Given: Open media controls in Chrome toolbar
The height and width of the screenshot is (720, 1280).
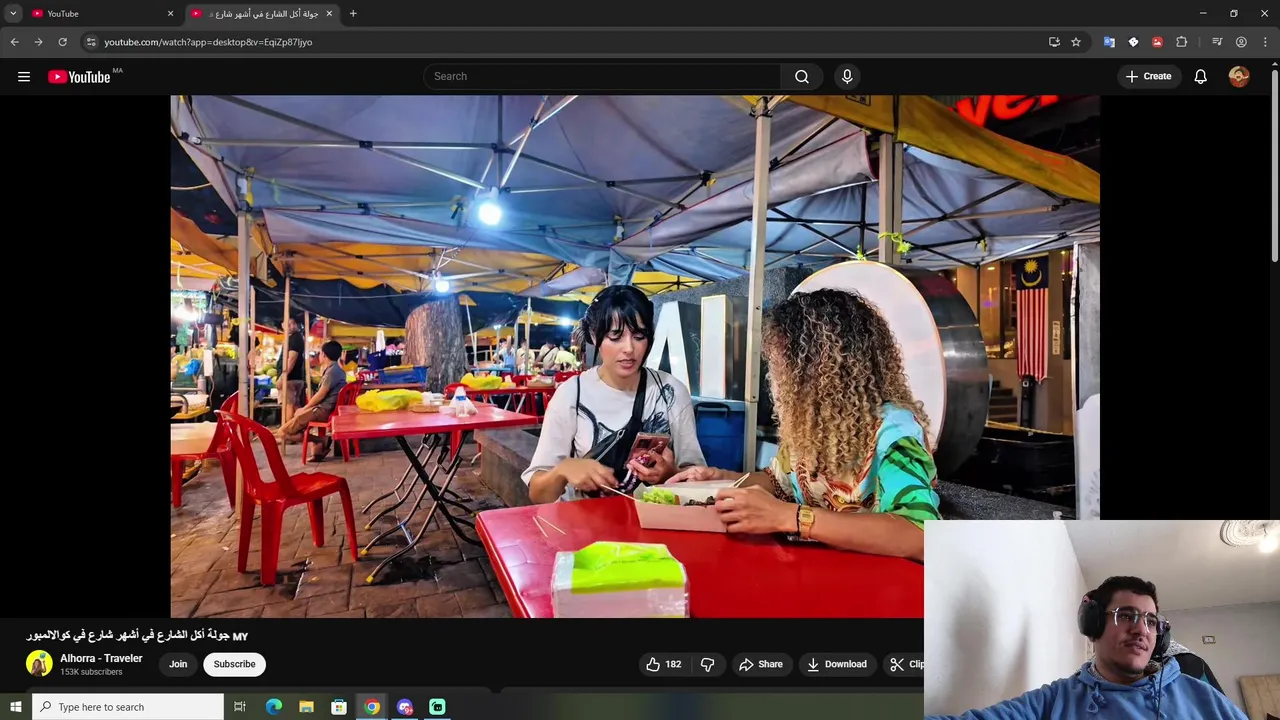Looking at the screenshot, I should (x=1217, y=42).
